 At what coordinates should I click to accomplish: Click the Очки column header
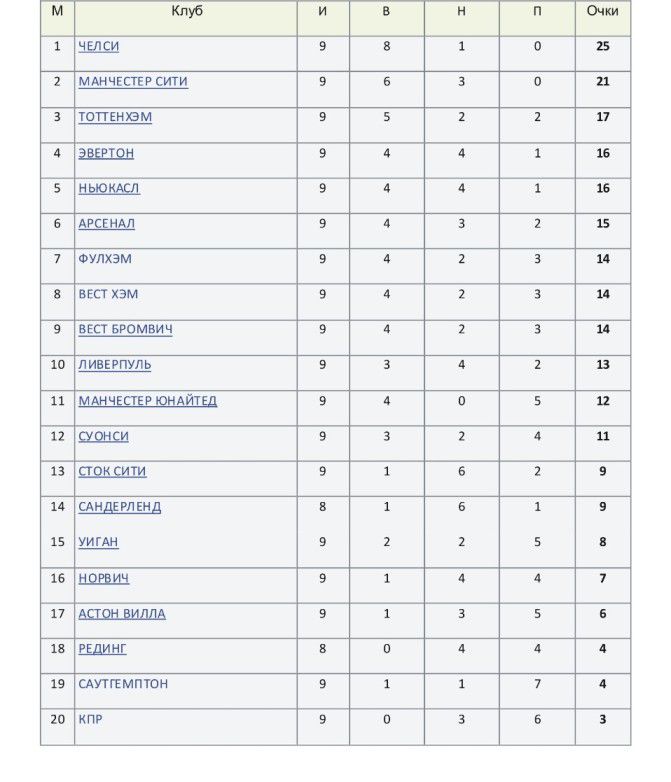point(602,11)
